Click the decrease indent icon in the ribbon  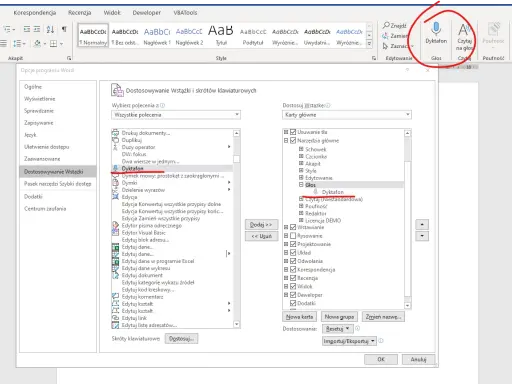pos(27,29)
